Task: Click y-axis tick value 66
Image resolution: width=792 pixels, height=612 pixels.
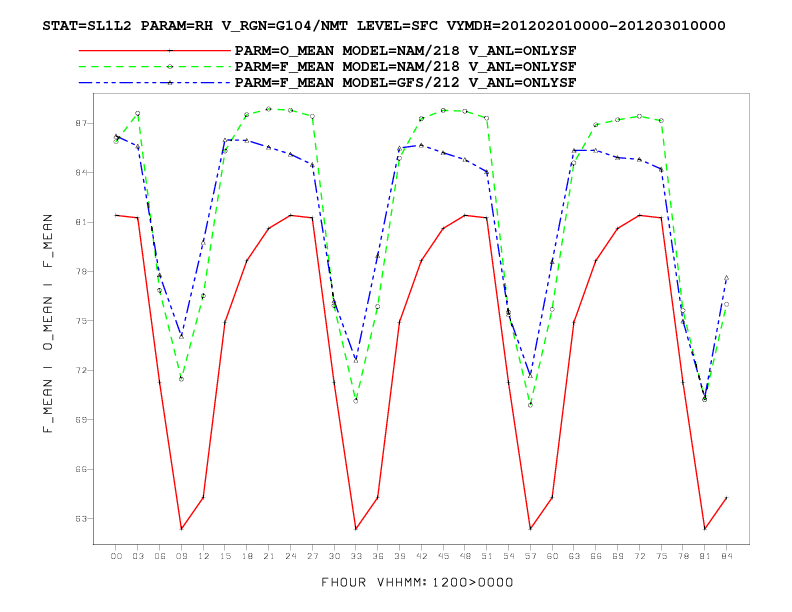Action: point(81,470)
